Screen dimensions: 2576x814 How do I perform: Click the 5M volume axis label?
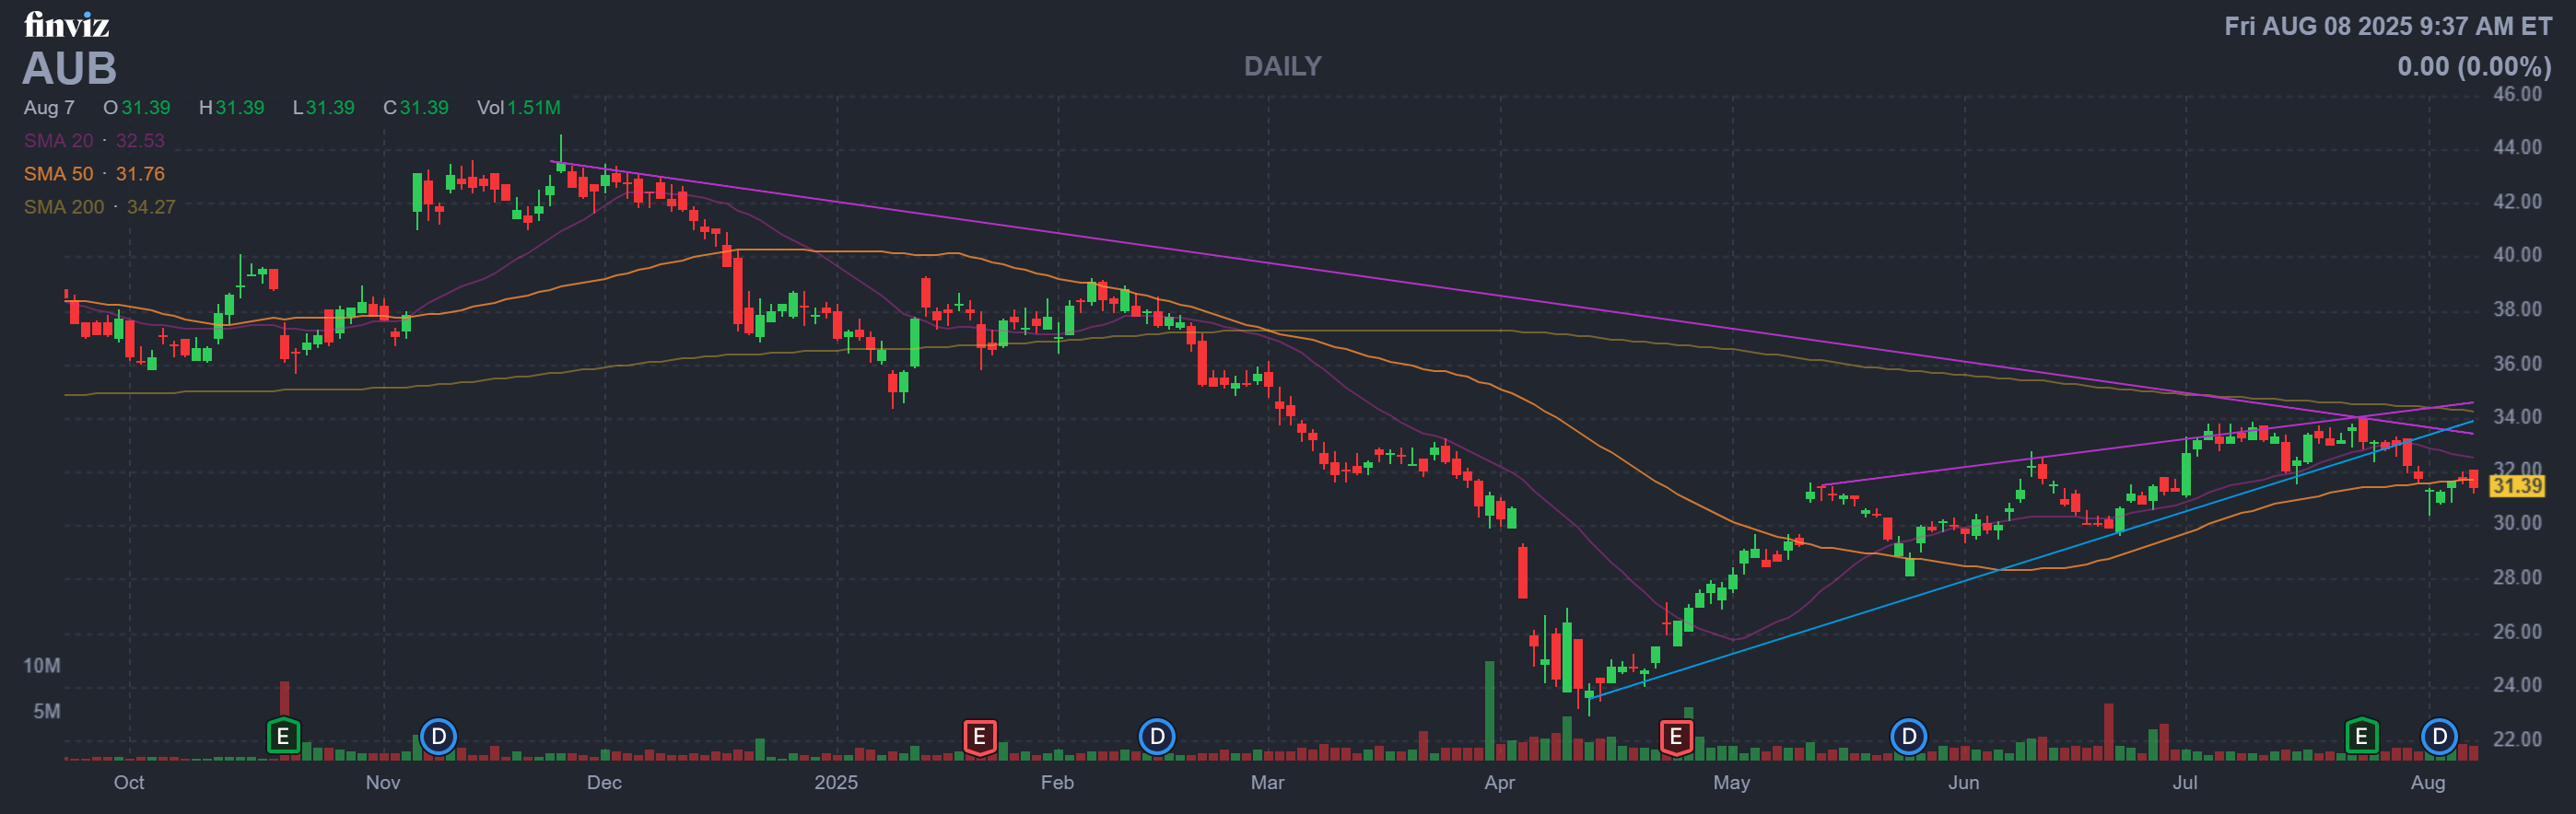tap(47, 712)
